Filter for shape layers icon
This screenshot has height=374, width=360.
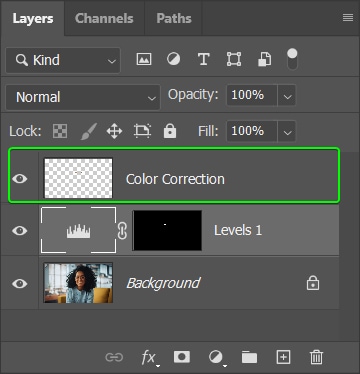coord(234,59)
